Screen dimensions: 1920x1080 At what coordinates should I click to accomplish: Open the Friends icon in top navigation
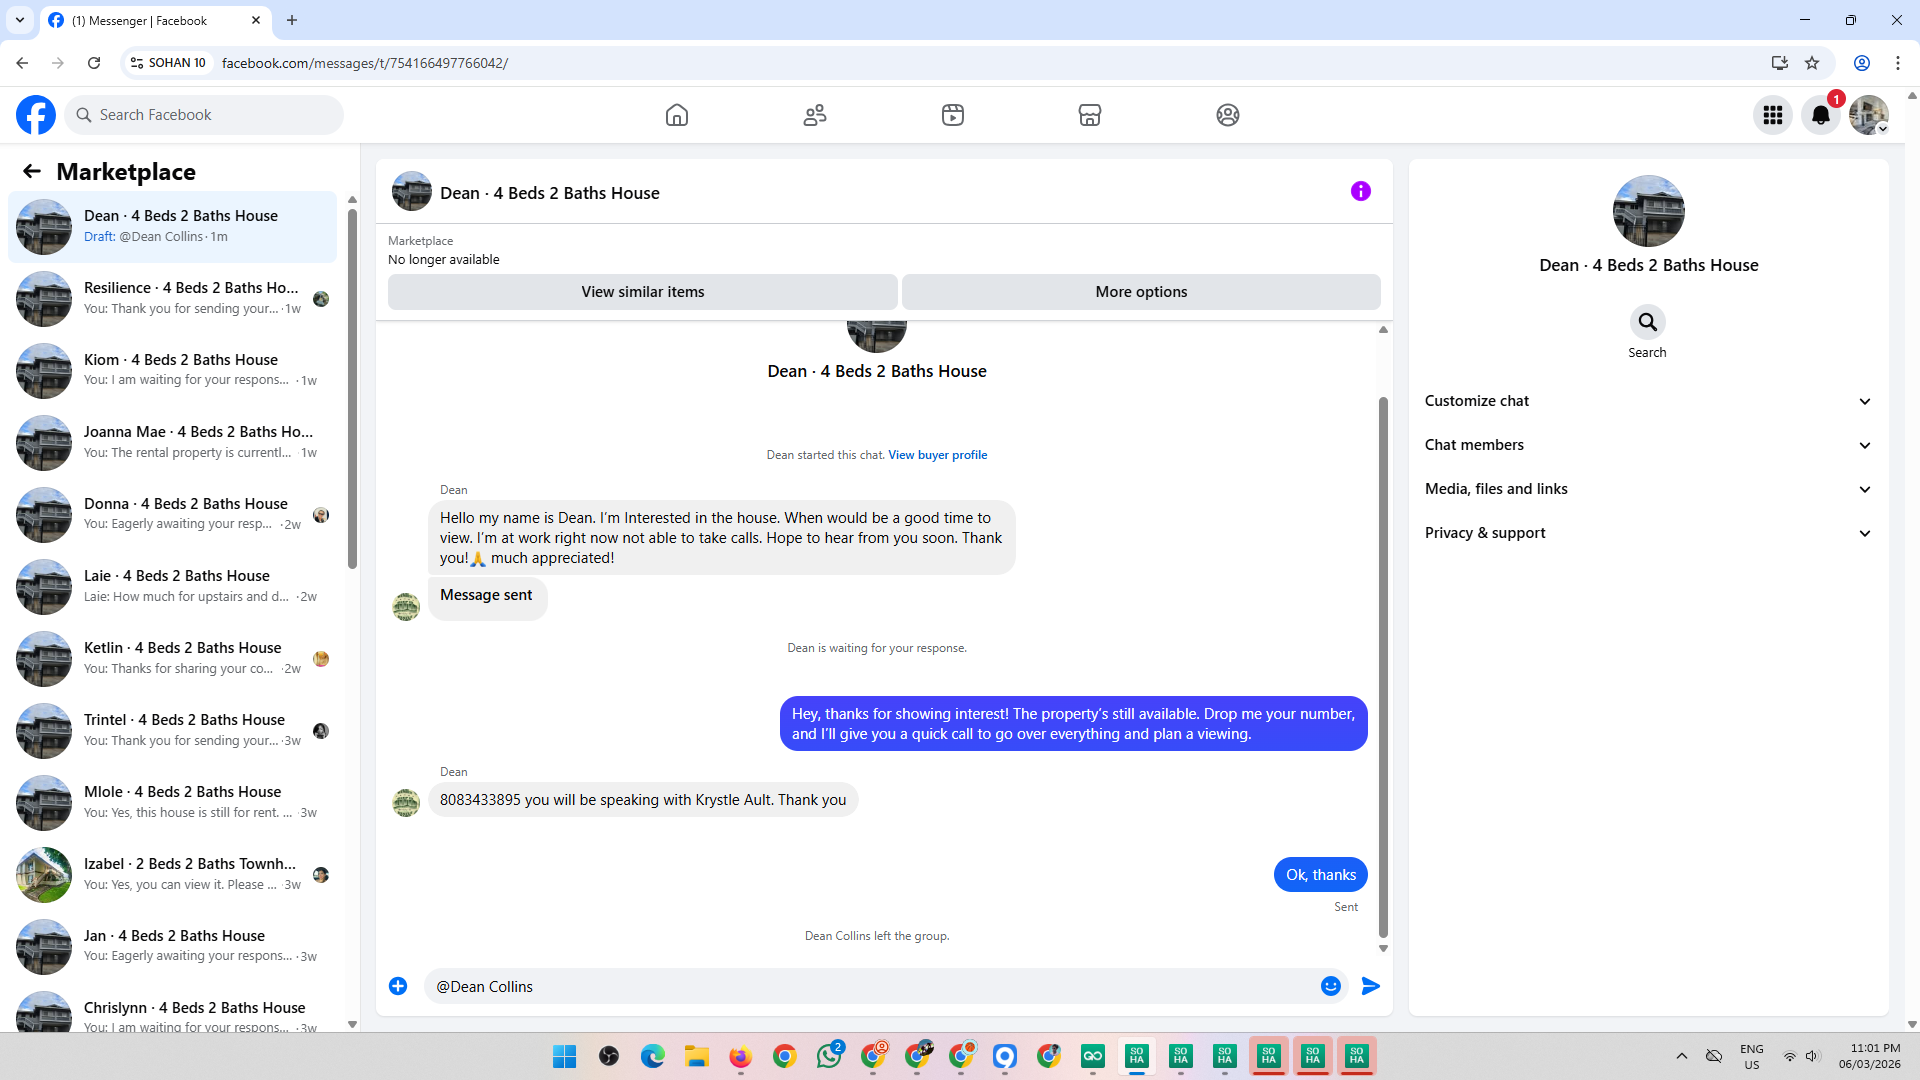click(815, 115)
